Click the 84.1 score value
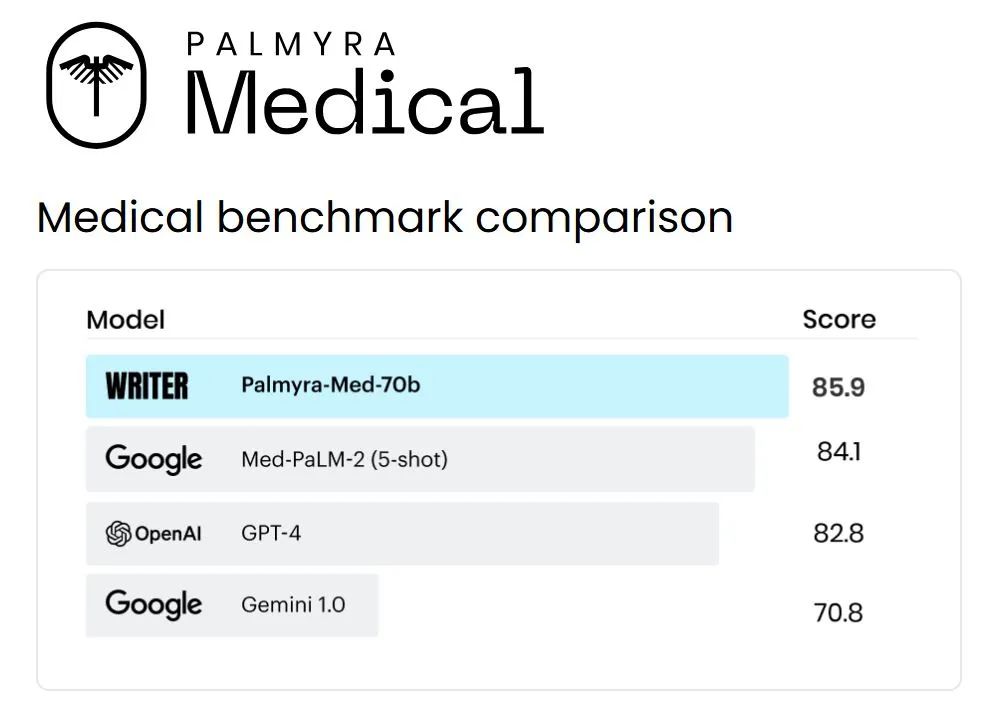998x716 pixels. click(x=838, y=452)
